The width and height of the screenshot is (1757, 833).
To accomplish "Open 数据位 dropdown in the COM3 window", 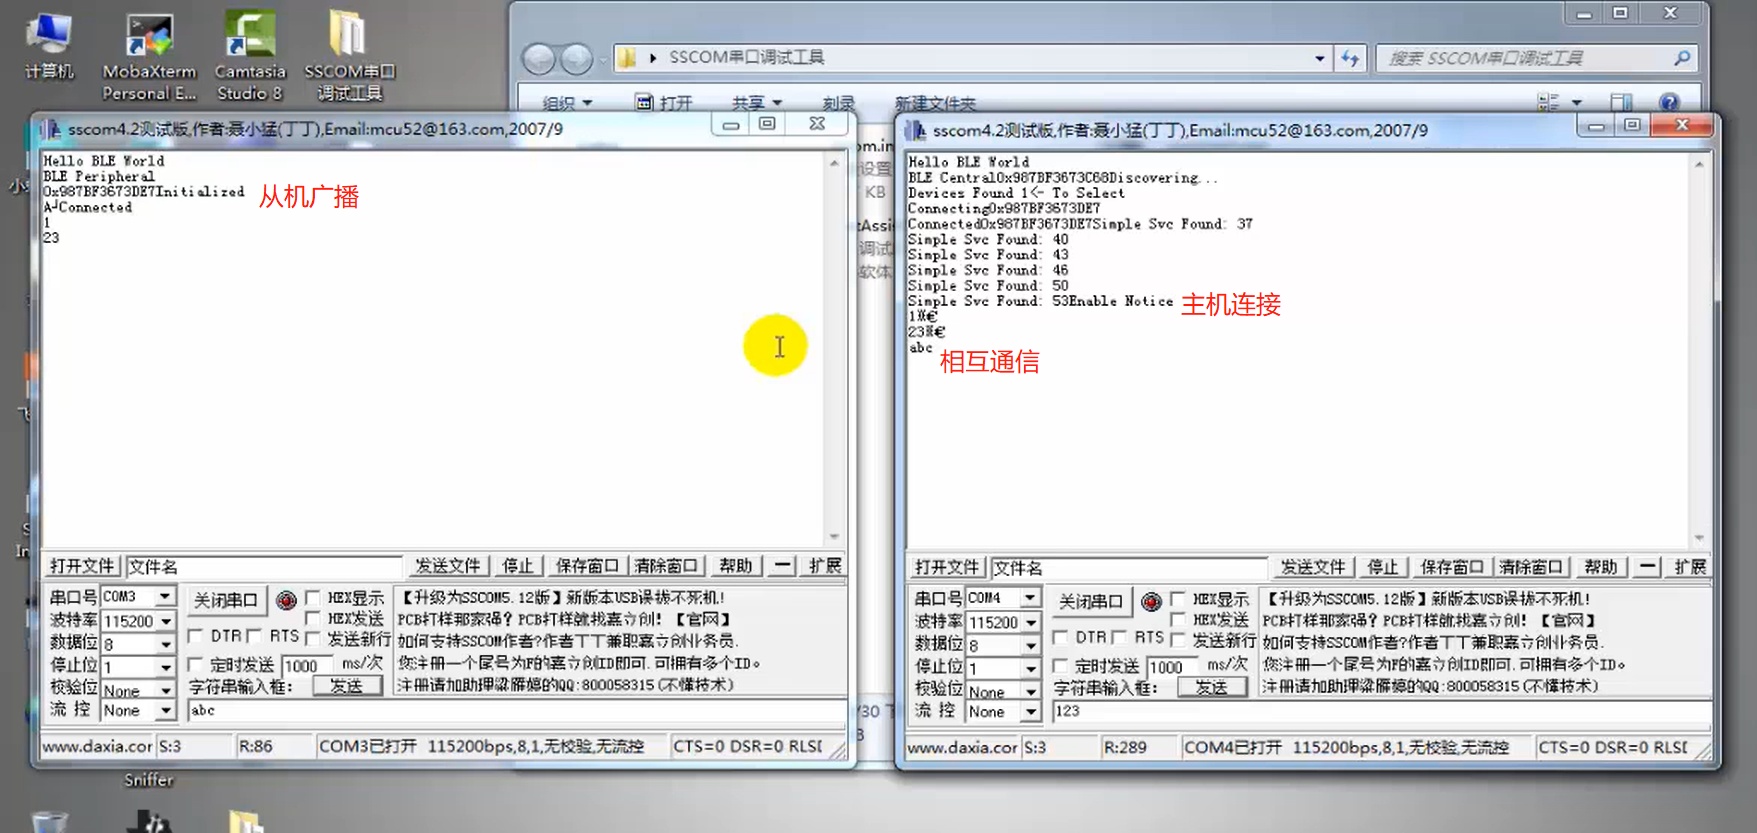I will coord(165,644).
